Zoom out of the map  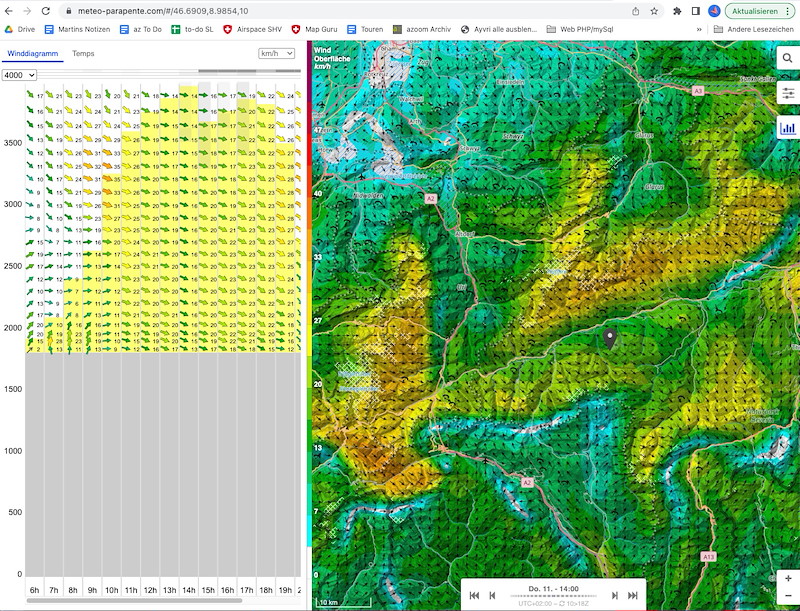[788, 597]
